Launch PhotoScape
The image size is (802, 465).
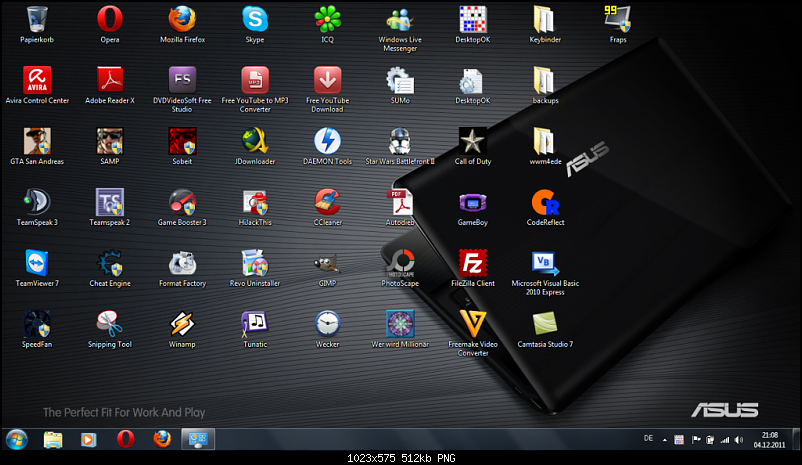tap(400, 263)
